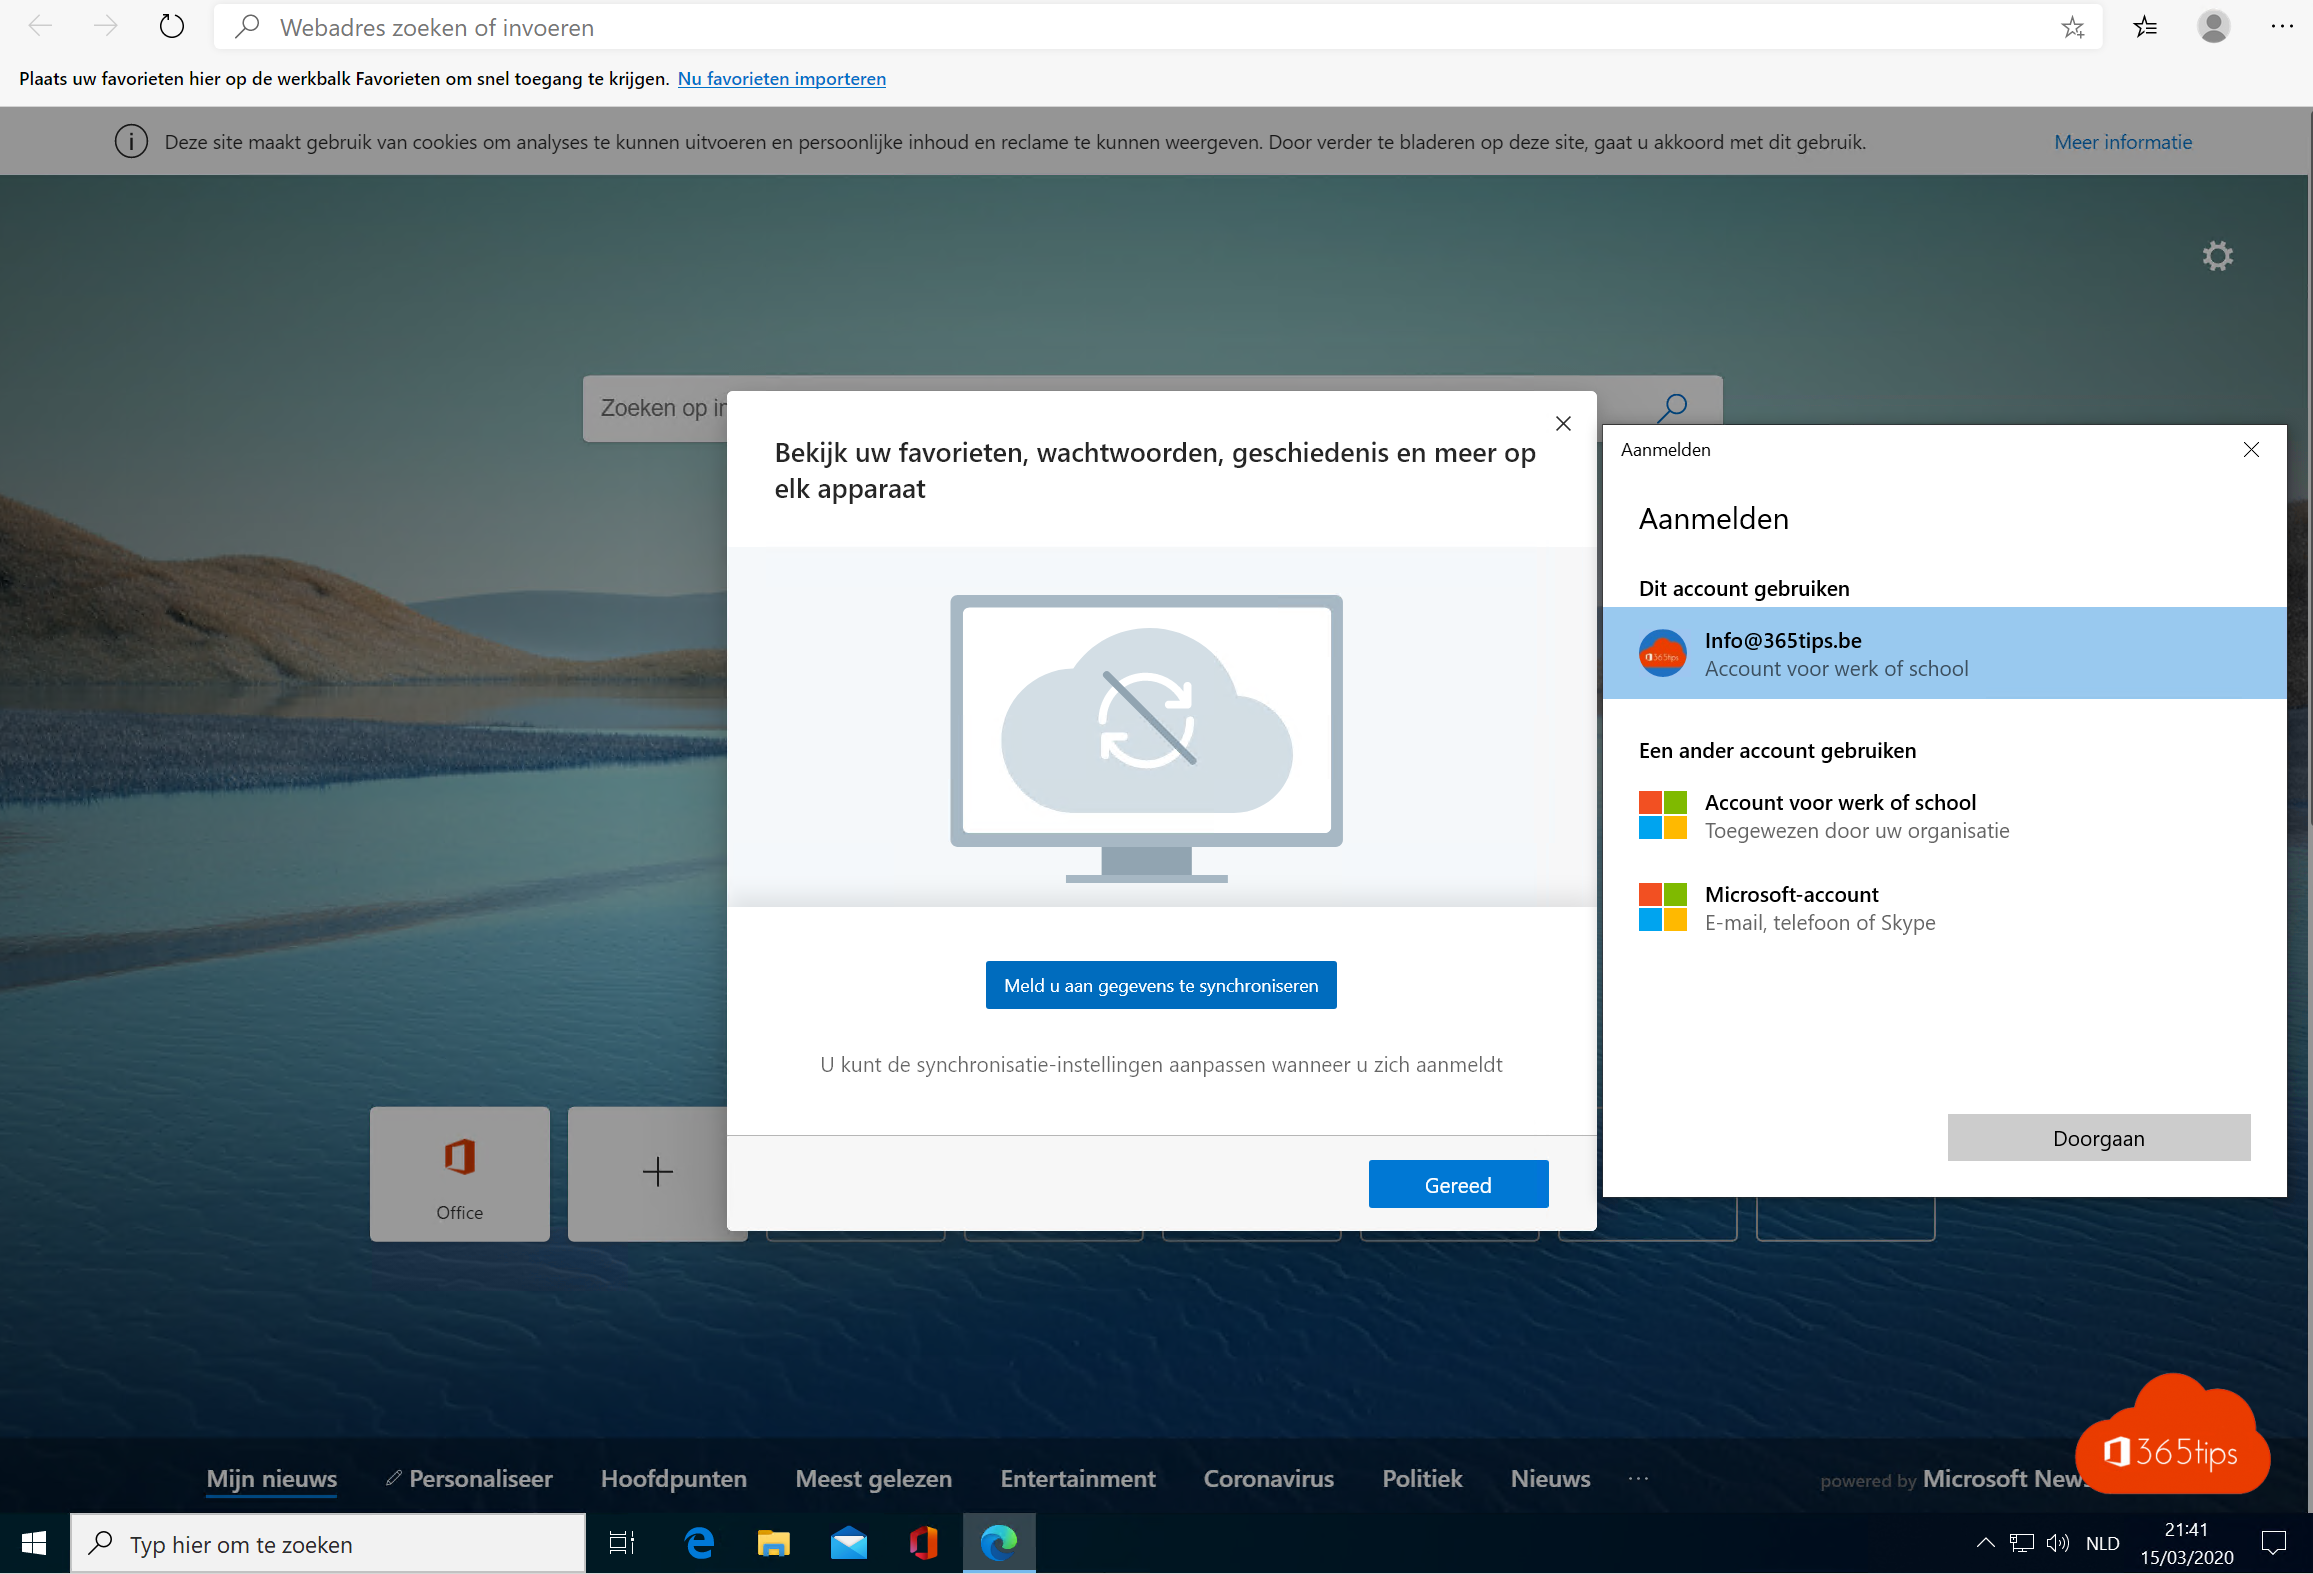Screen dimensions: 2313x1574
Task: Click the cookie notice info icon
Action: (131, 142)
